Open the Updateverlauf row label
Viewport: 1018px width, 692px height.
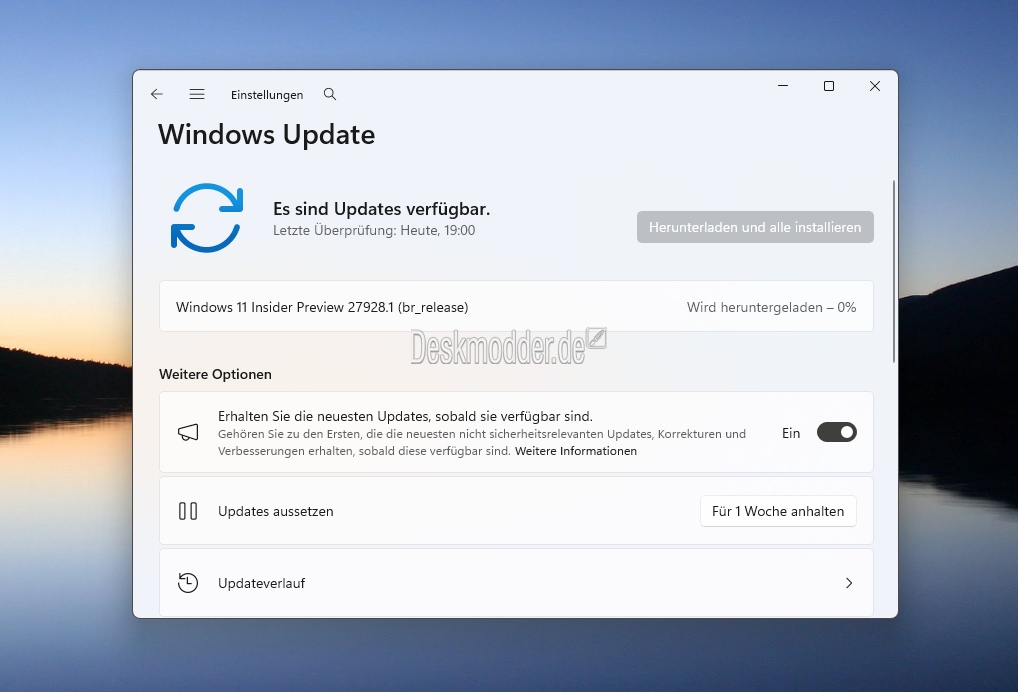261,583
